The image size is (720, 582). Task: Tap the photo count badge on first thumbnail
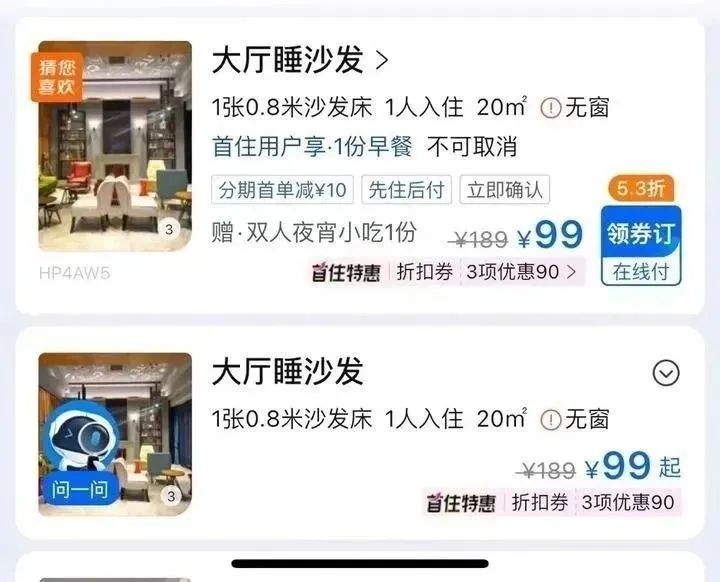coord(169,229)
